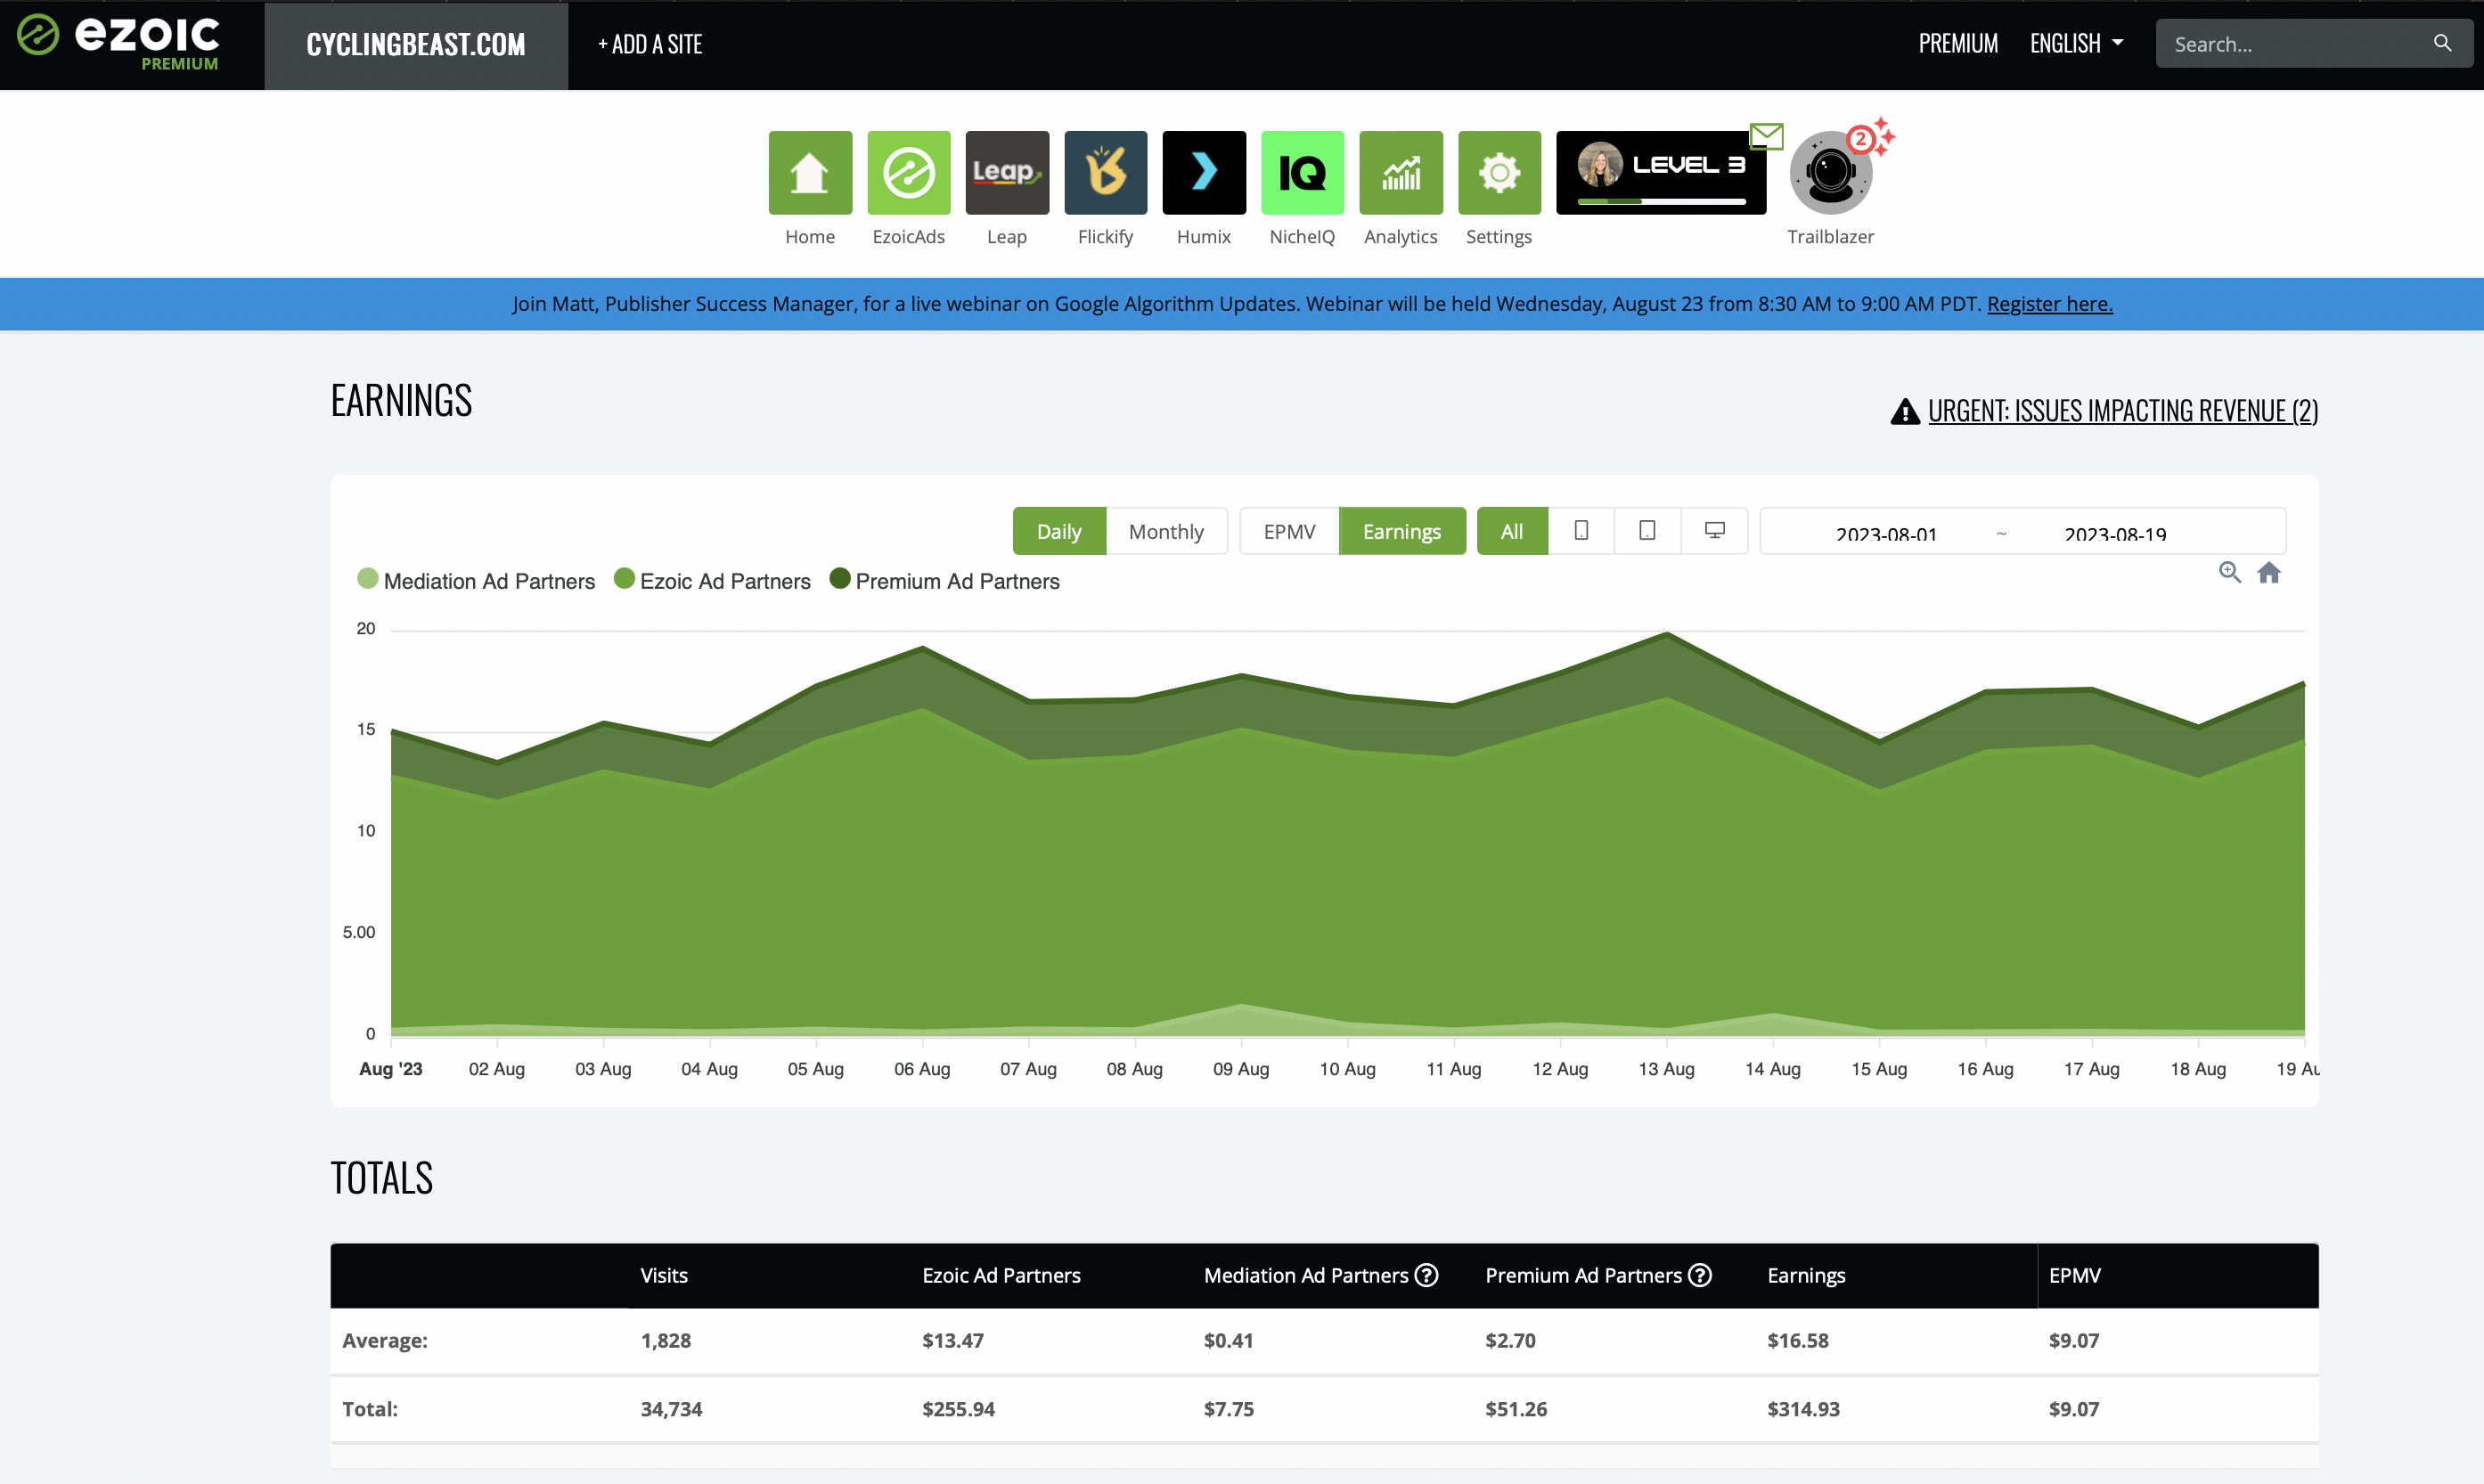Click the average earnings $16.58 cell

pos(1797,1340)
